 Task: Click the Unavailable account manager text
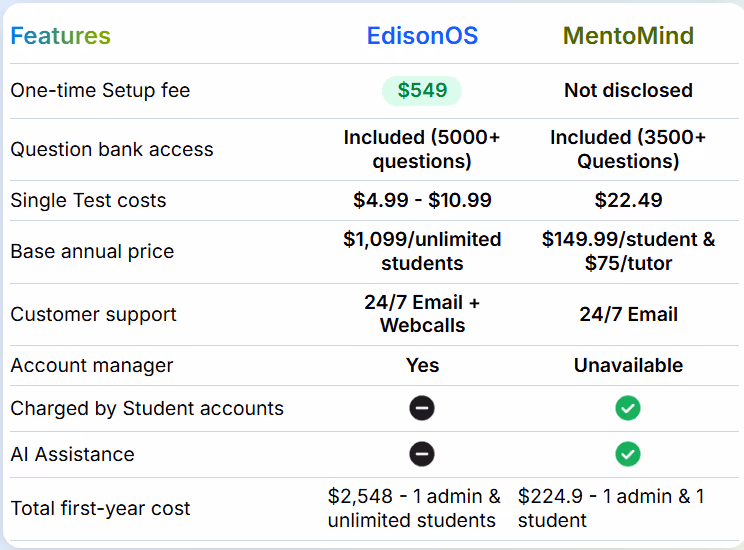[x=628, y=365]
